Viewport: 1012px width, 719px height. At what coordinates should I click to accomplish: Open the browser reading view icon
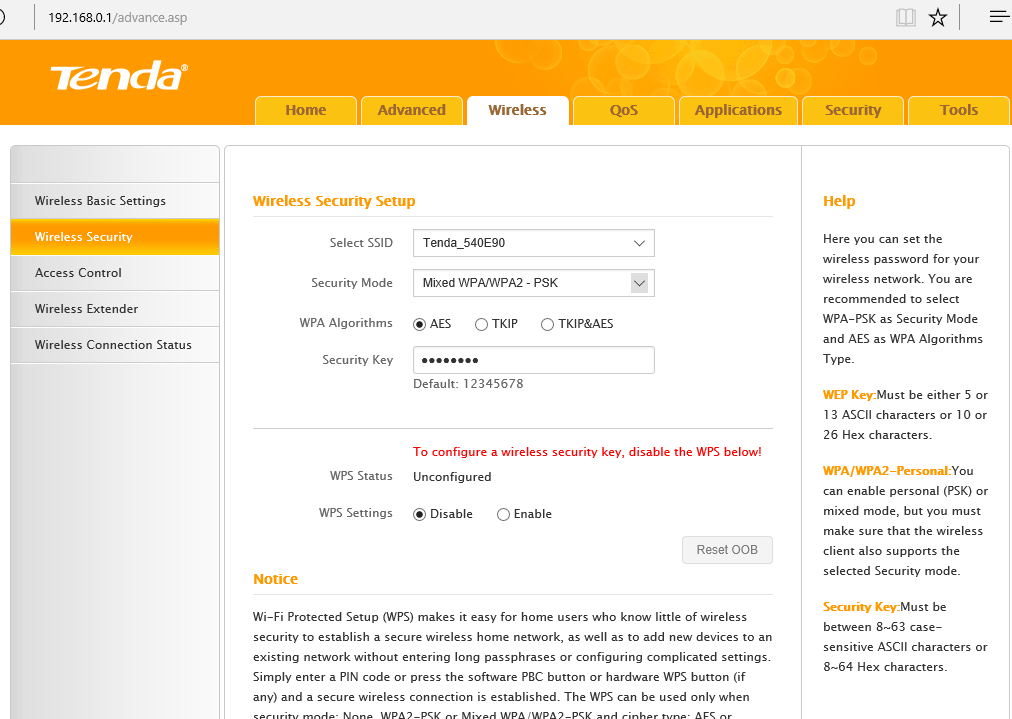pos(906,17)
